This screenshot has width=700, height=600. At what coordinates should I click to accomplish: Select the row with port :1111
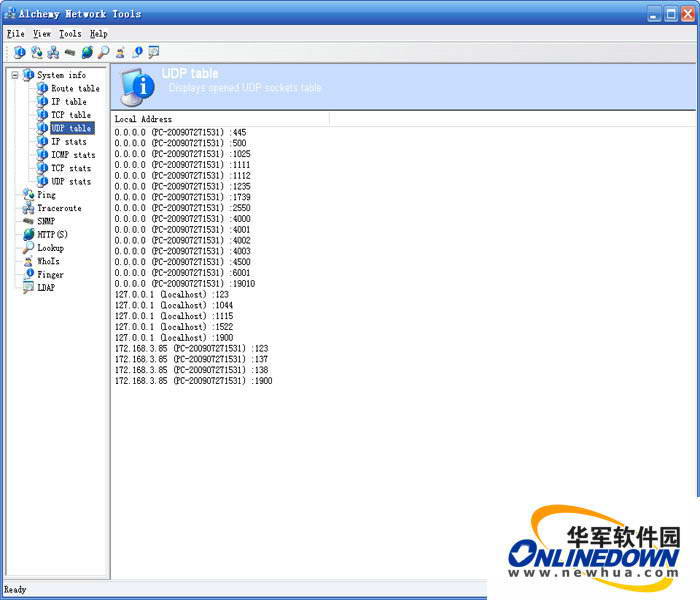[x=183, y=165]
